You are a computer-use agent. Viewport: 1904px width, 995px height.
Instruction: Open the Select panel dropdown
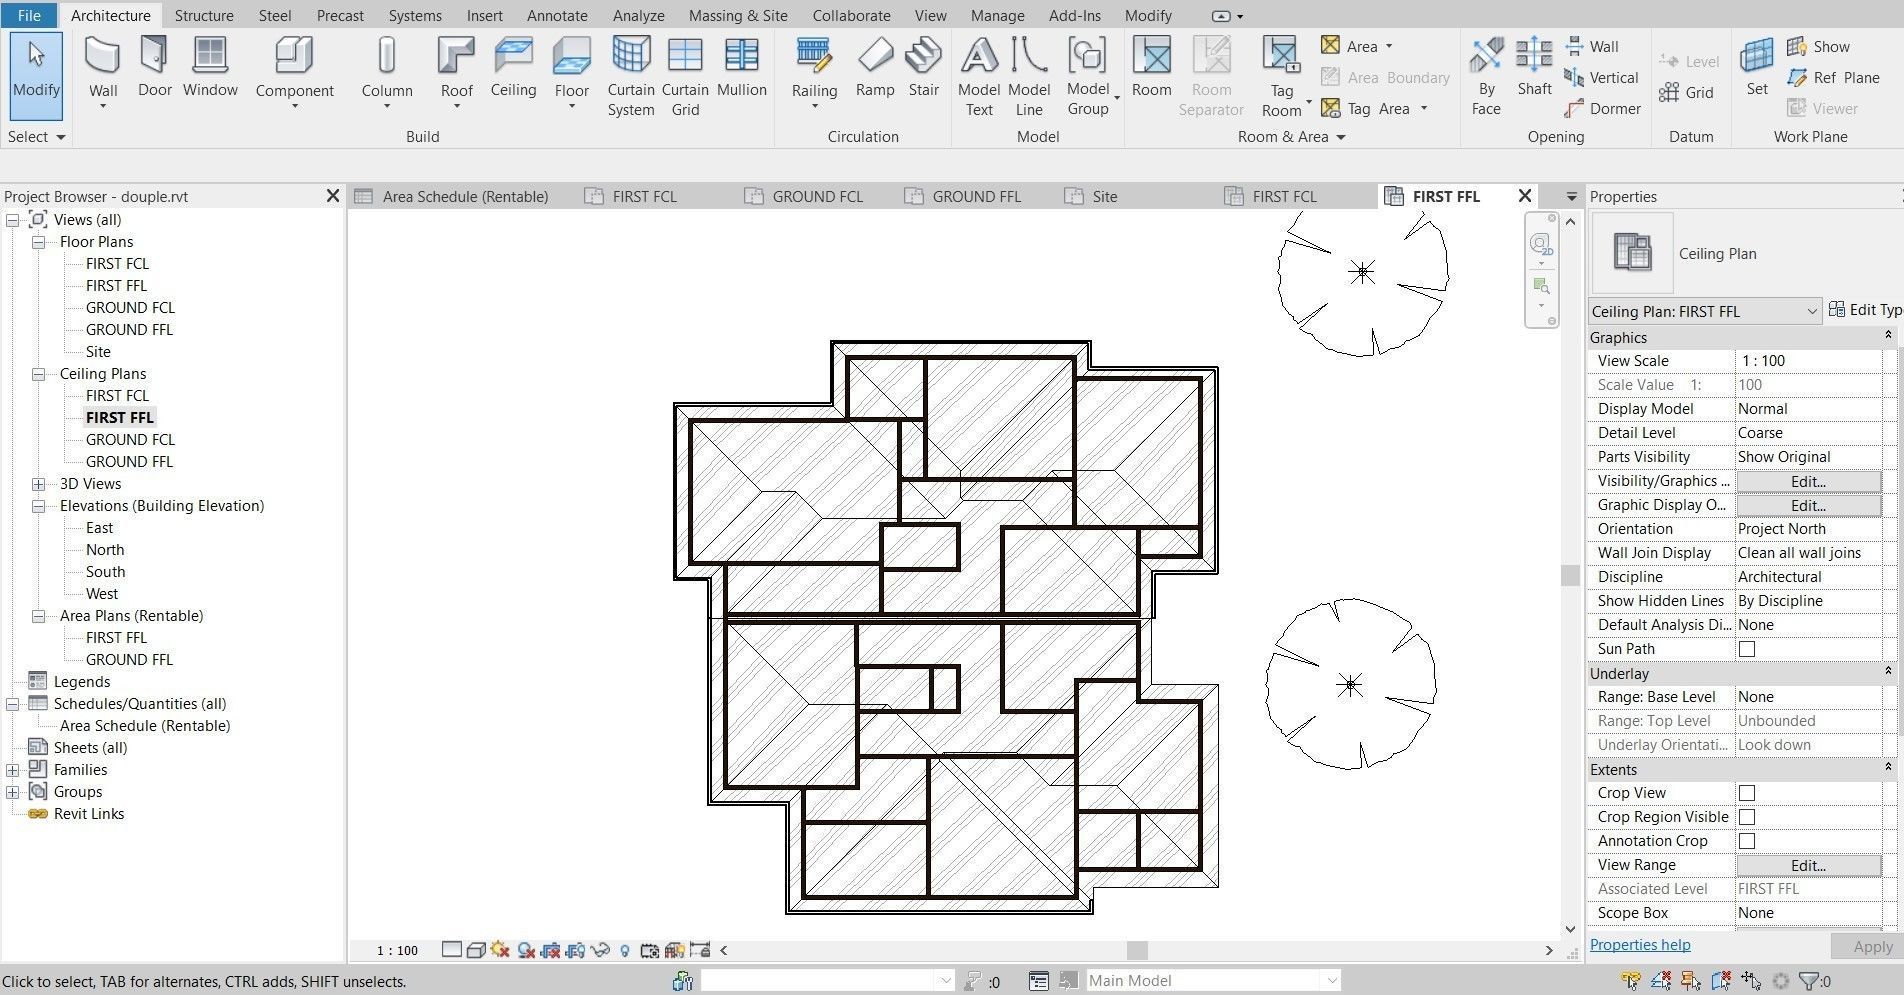click(36, 137)
